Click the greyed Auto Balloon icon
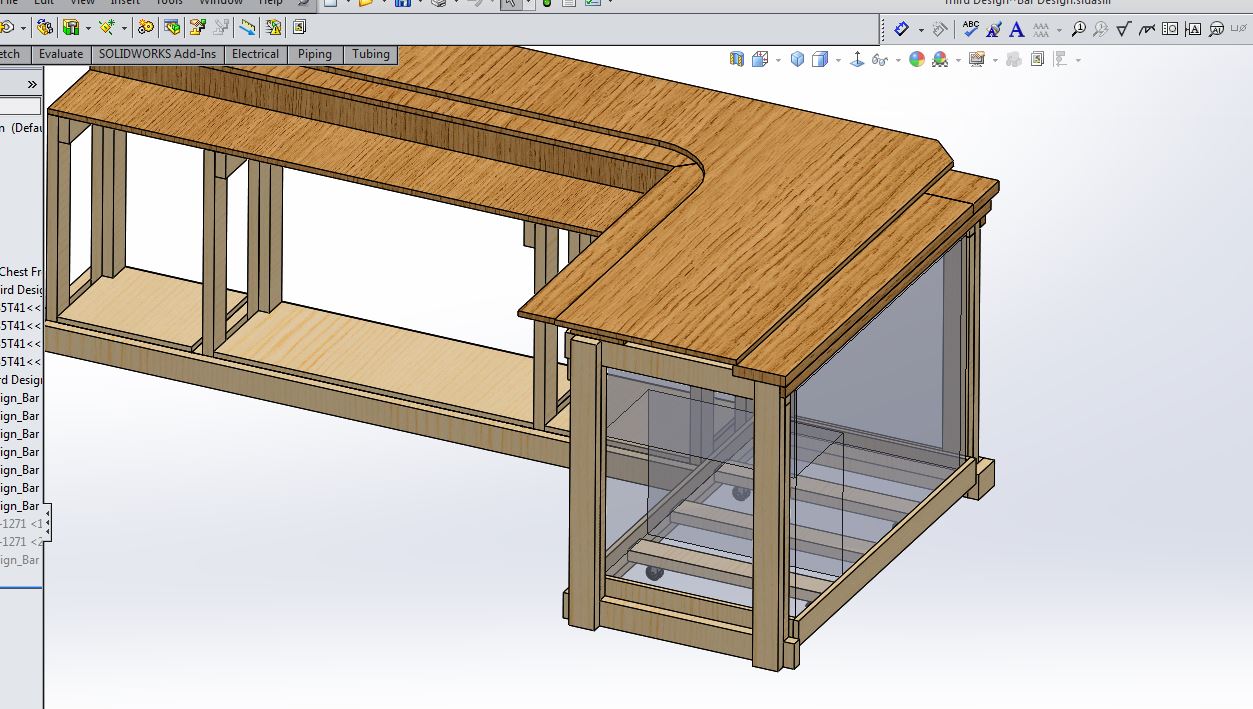1253x709 pixels. coord(1100,30)
